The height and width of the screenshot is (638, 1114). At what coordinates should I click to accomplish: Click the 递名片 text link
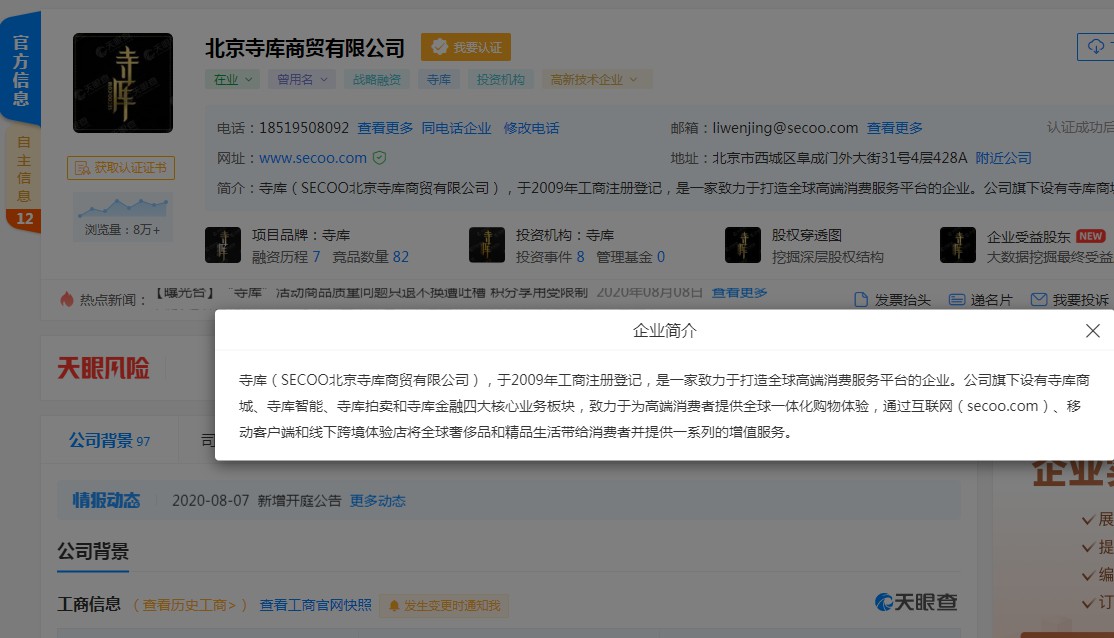tap(991, 300)
